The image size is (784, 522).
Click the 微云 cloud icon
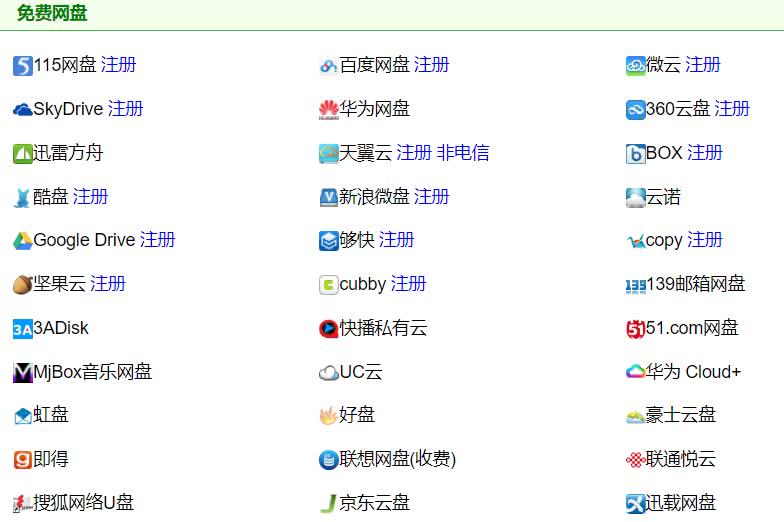(636, 66)
